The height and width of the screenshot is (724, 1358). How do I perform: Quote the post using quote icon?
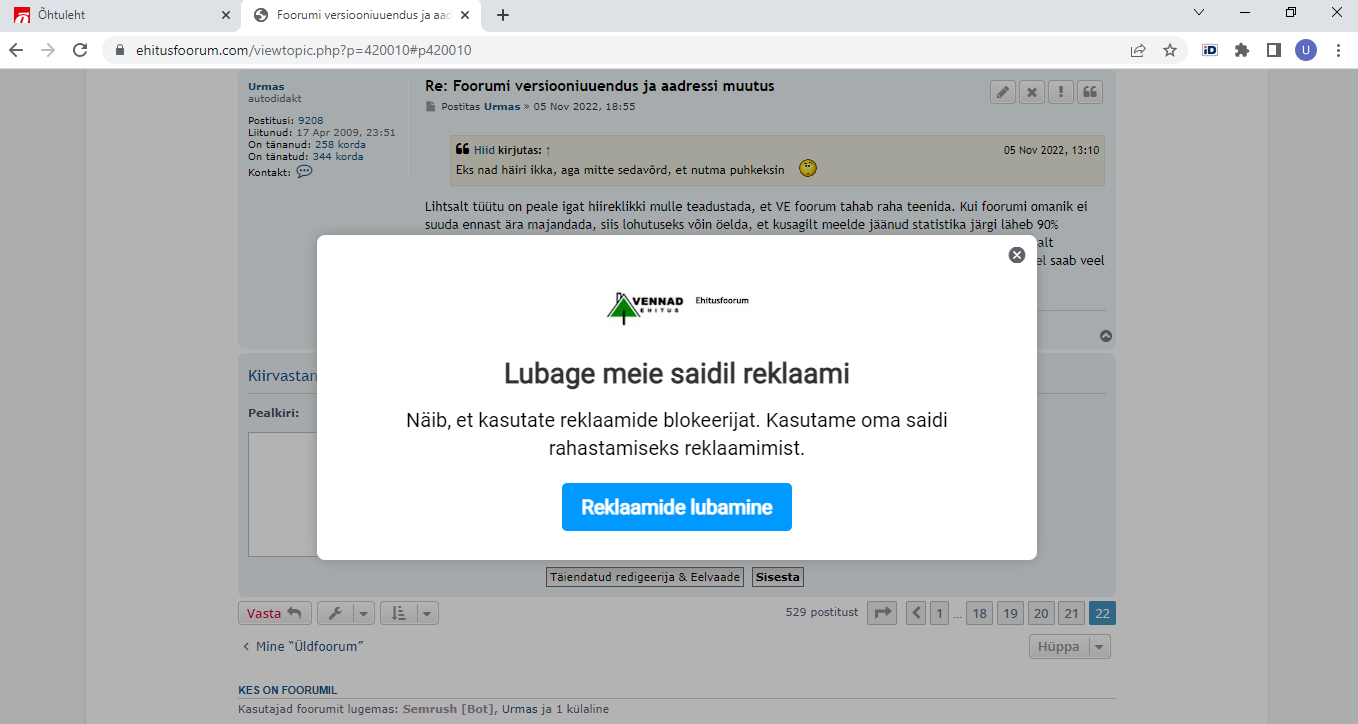[1090, 92]
